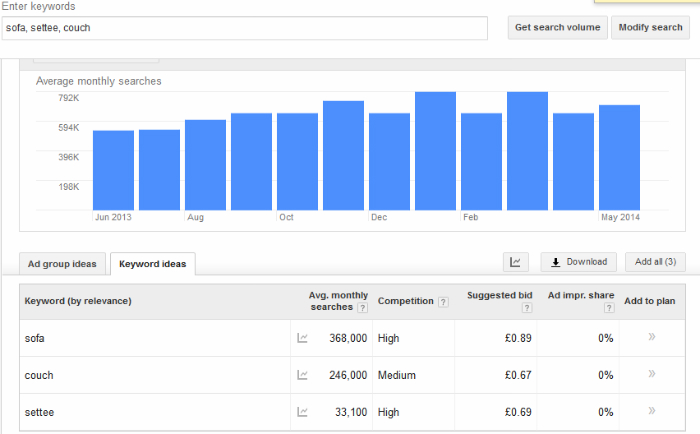Click the 792K axis label

point(69,98)
